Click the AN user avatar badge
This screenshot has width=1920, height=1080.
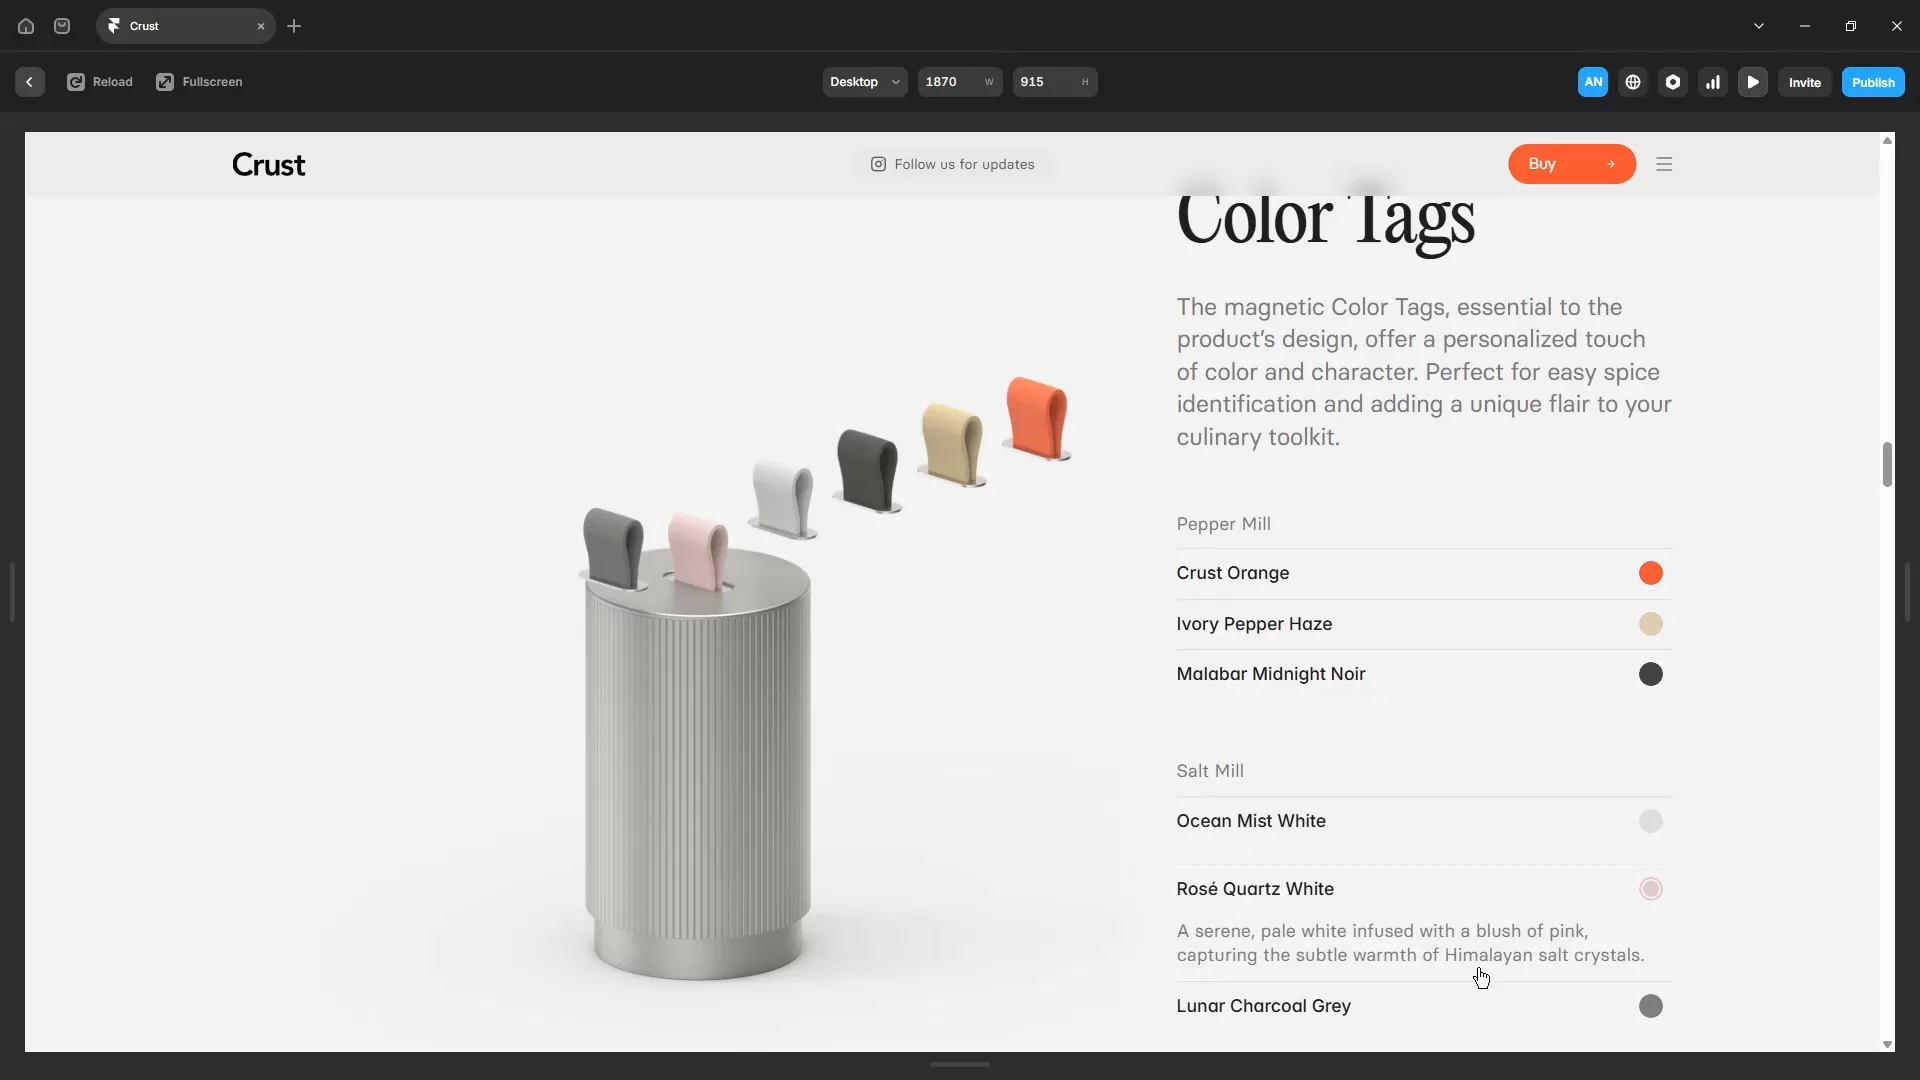(x=1593, y=82)
